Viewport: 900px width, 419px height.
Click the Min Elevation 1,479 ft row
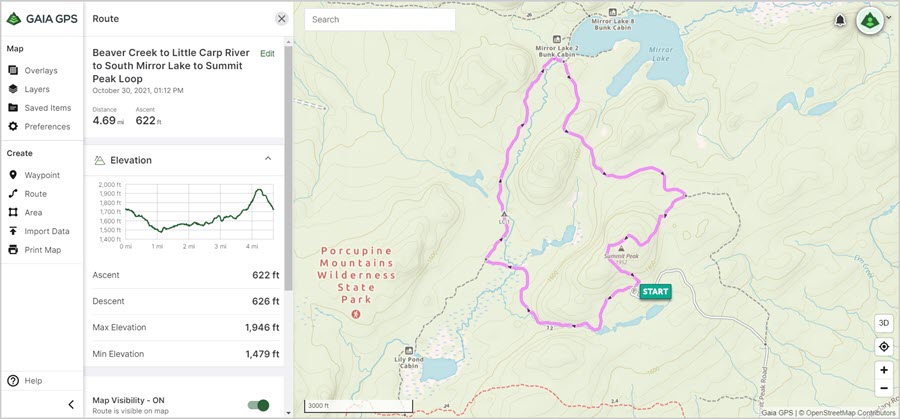pyautogui.click(x=186, y=354)
